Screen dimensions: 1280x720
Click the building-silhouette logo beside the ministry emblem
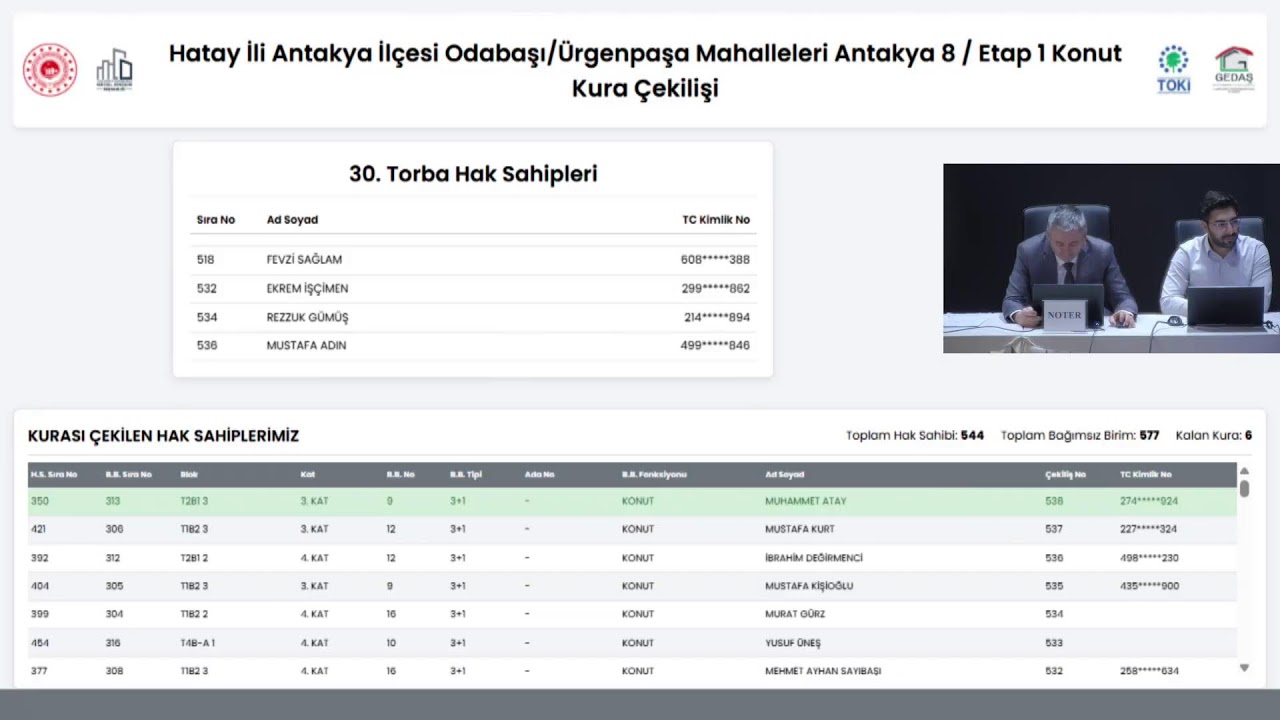click(114, 70)
